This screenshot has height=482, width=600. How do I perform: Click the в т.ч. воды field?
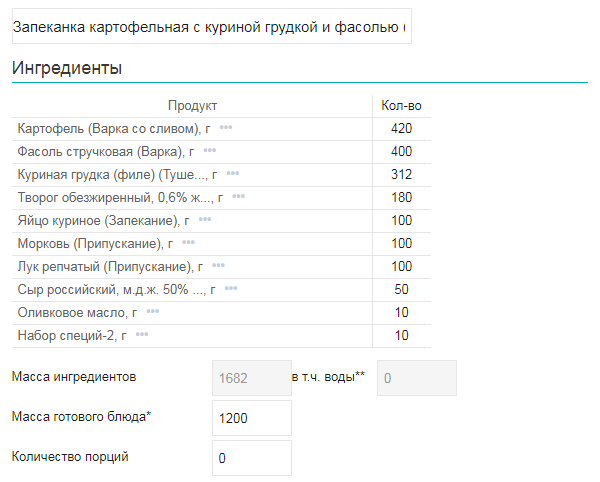(x=416, y=378)
